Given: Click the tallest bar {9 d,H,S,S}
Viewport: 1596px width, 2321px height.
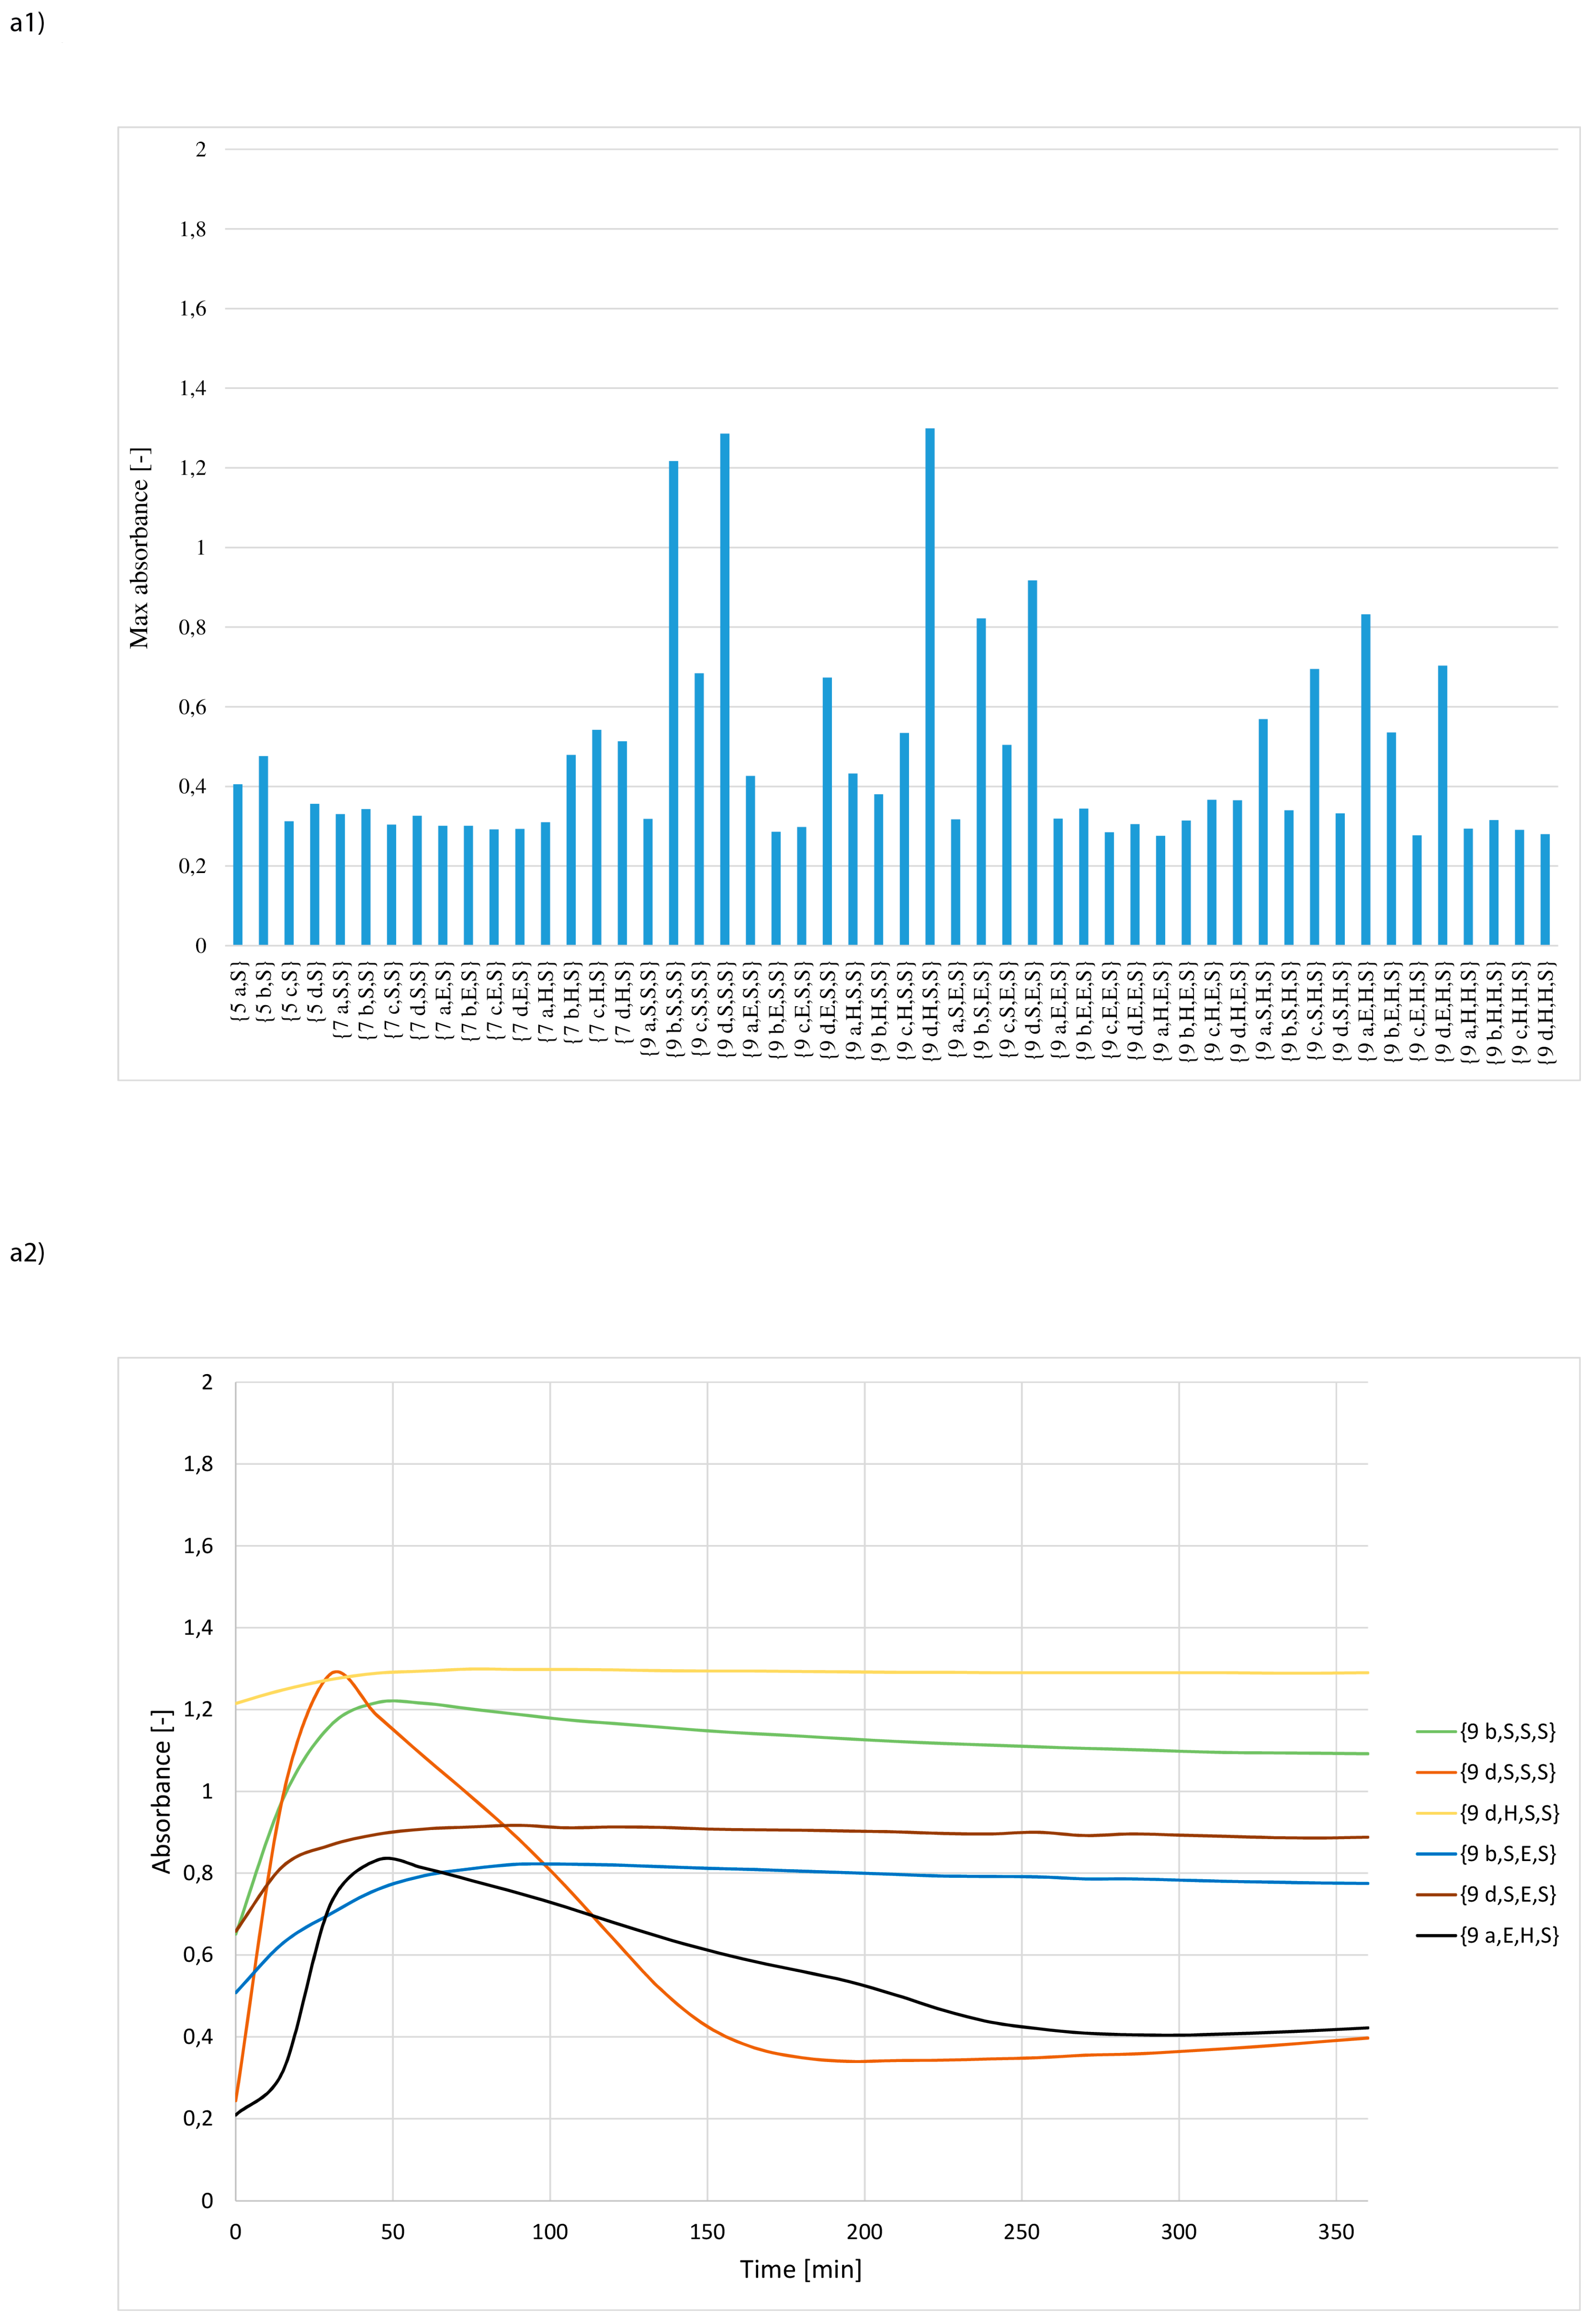Looking at the screenshot, I should [930, 686].
